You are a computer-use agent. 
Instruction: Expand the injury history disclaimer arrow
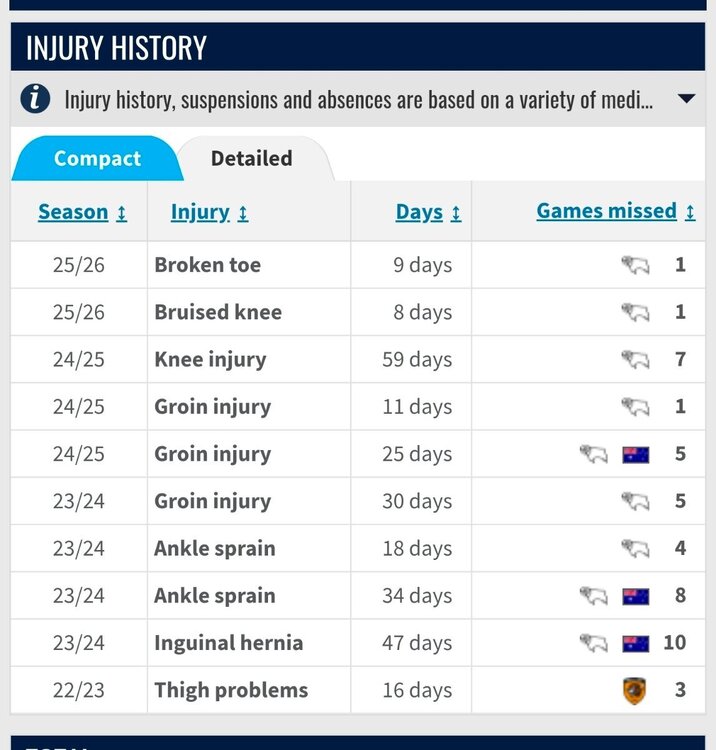[686, 99]
